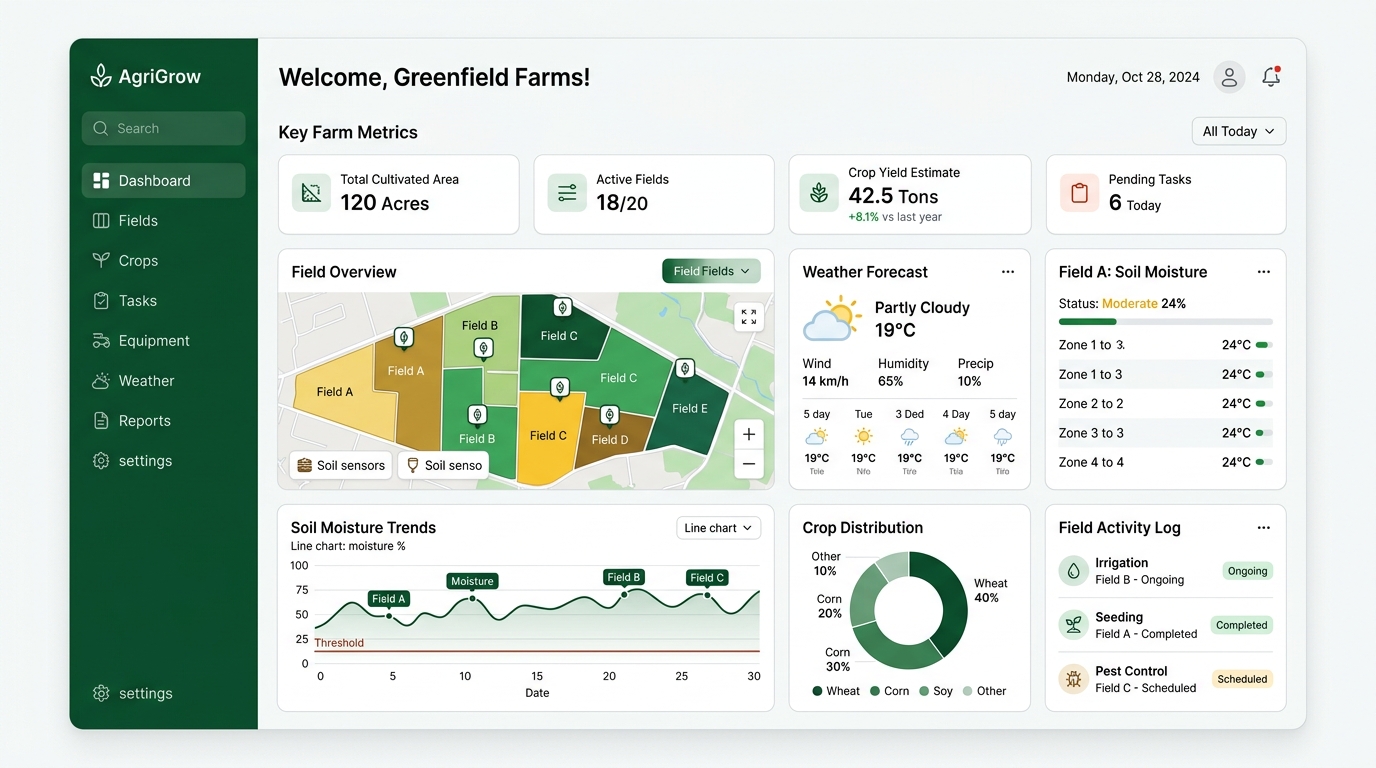Image resolution: width=1376 pixels, height=768 pixels.
Task: Click the Total Cultivated Area icon
Action: click(x=312, y=193)
